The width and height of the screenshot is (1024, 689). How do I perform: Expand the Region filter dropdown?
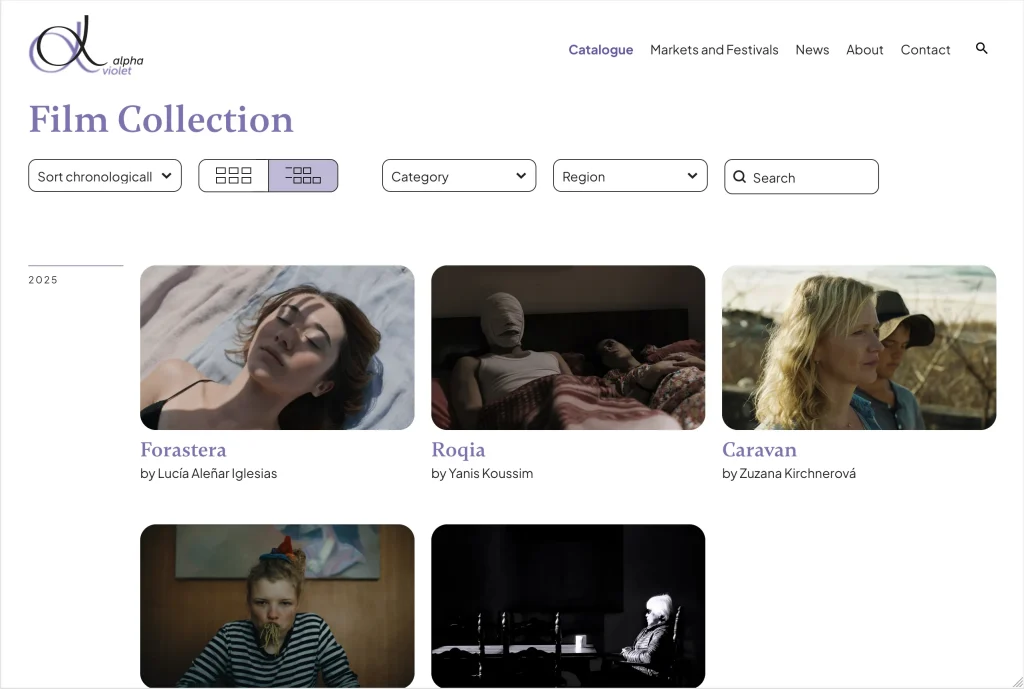click(x=630, y=176)
